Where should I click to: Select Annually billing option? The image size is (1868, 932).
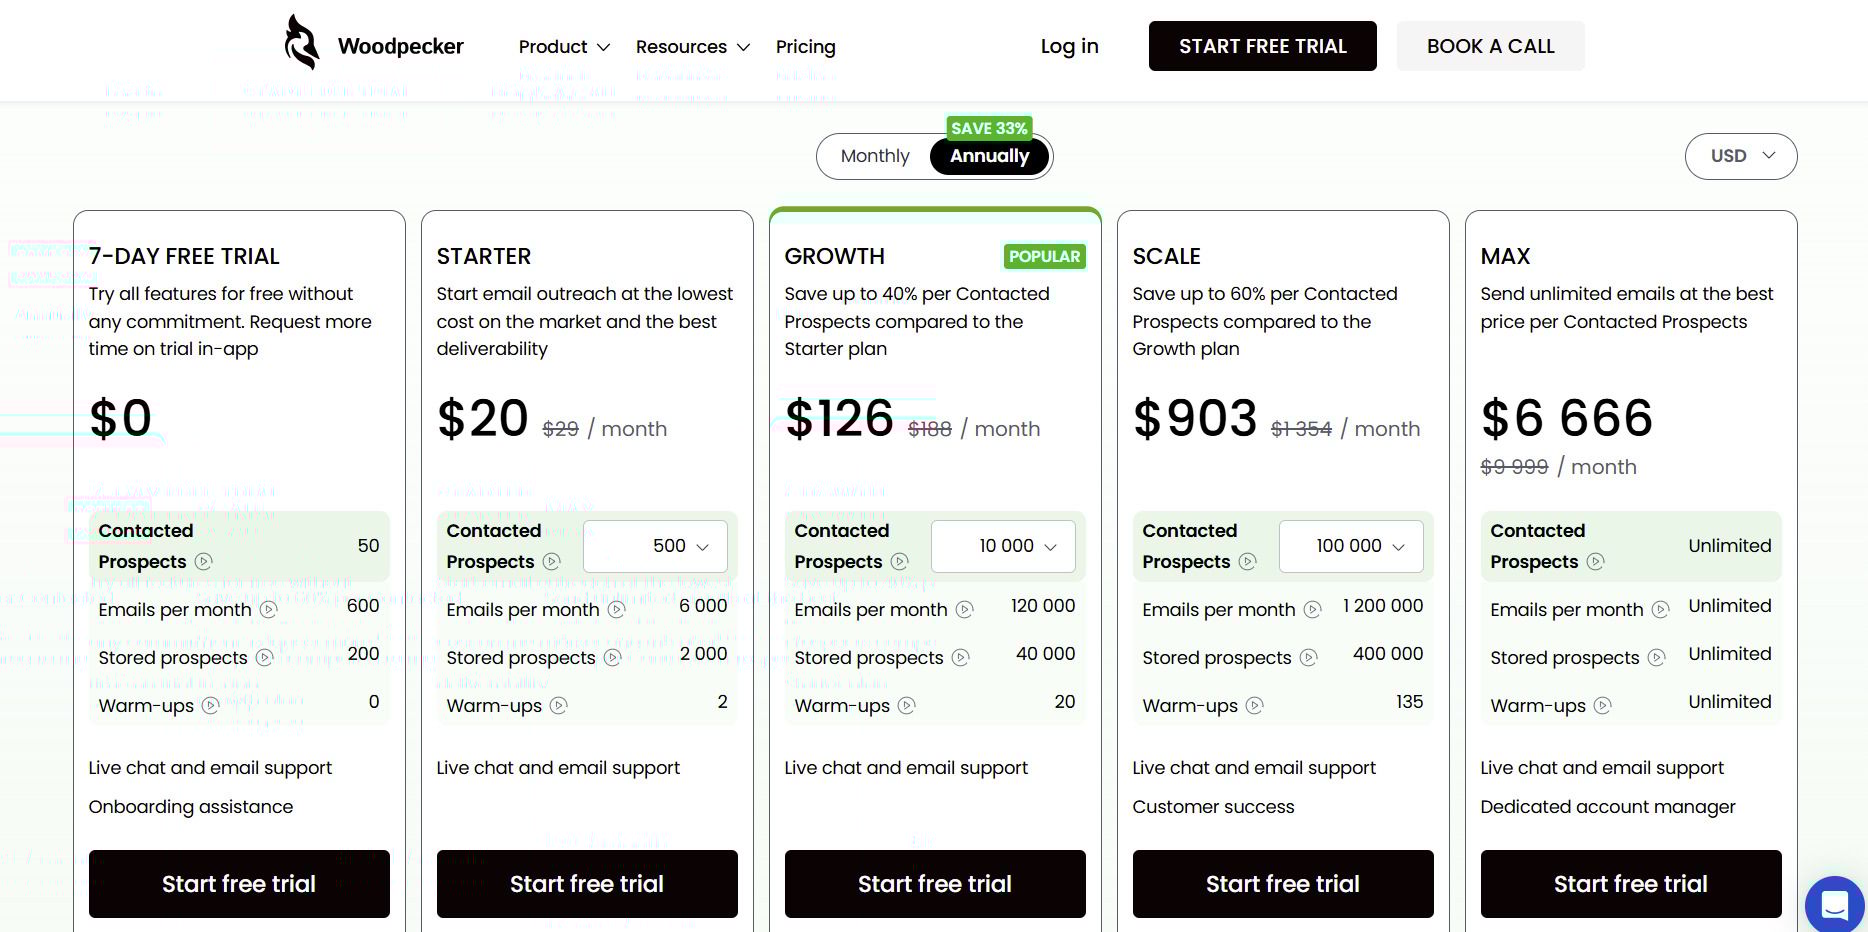[989, 156]
